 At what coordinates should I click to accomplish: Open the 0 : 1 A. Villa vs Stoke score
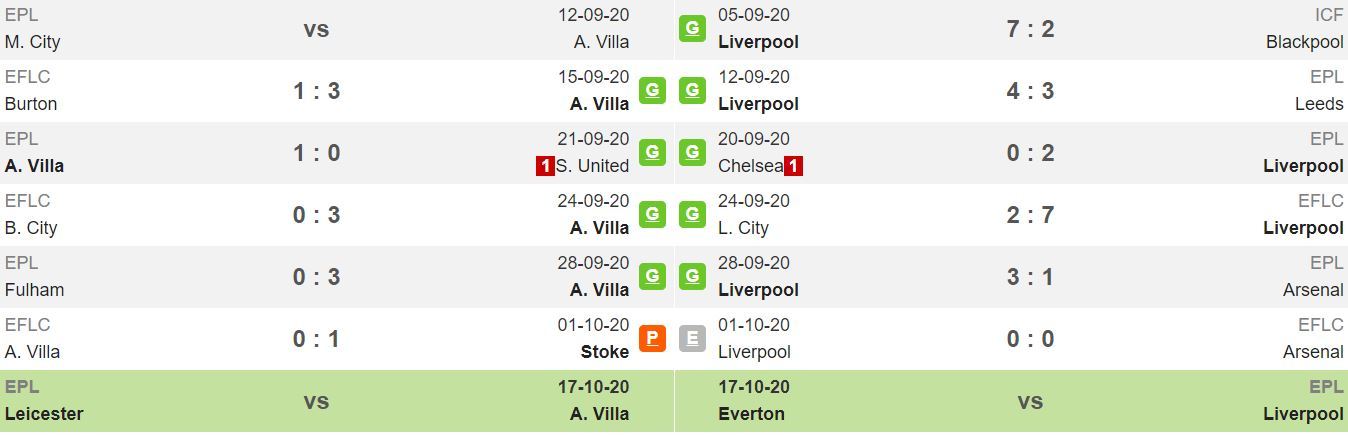[x=316, y=338]
